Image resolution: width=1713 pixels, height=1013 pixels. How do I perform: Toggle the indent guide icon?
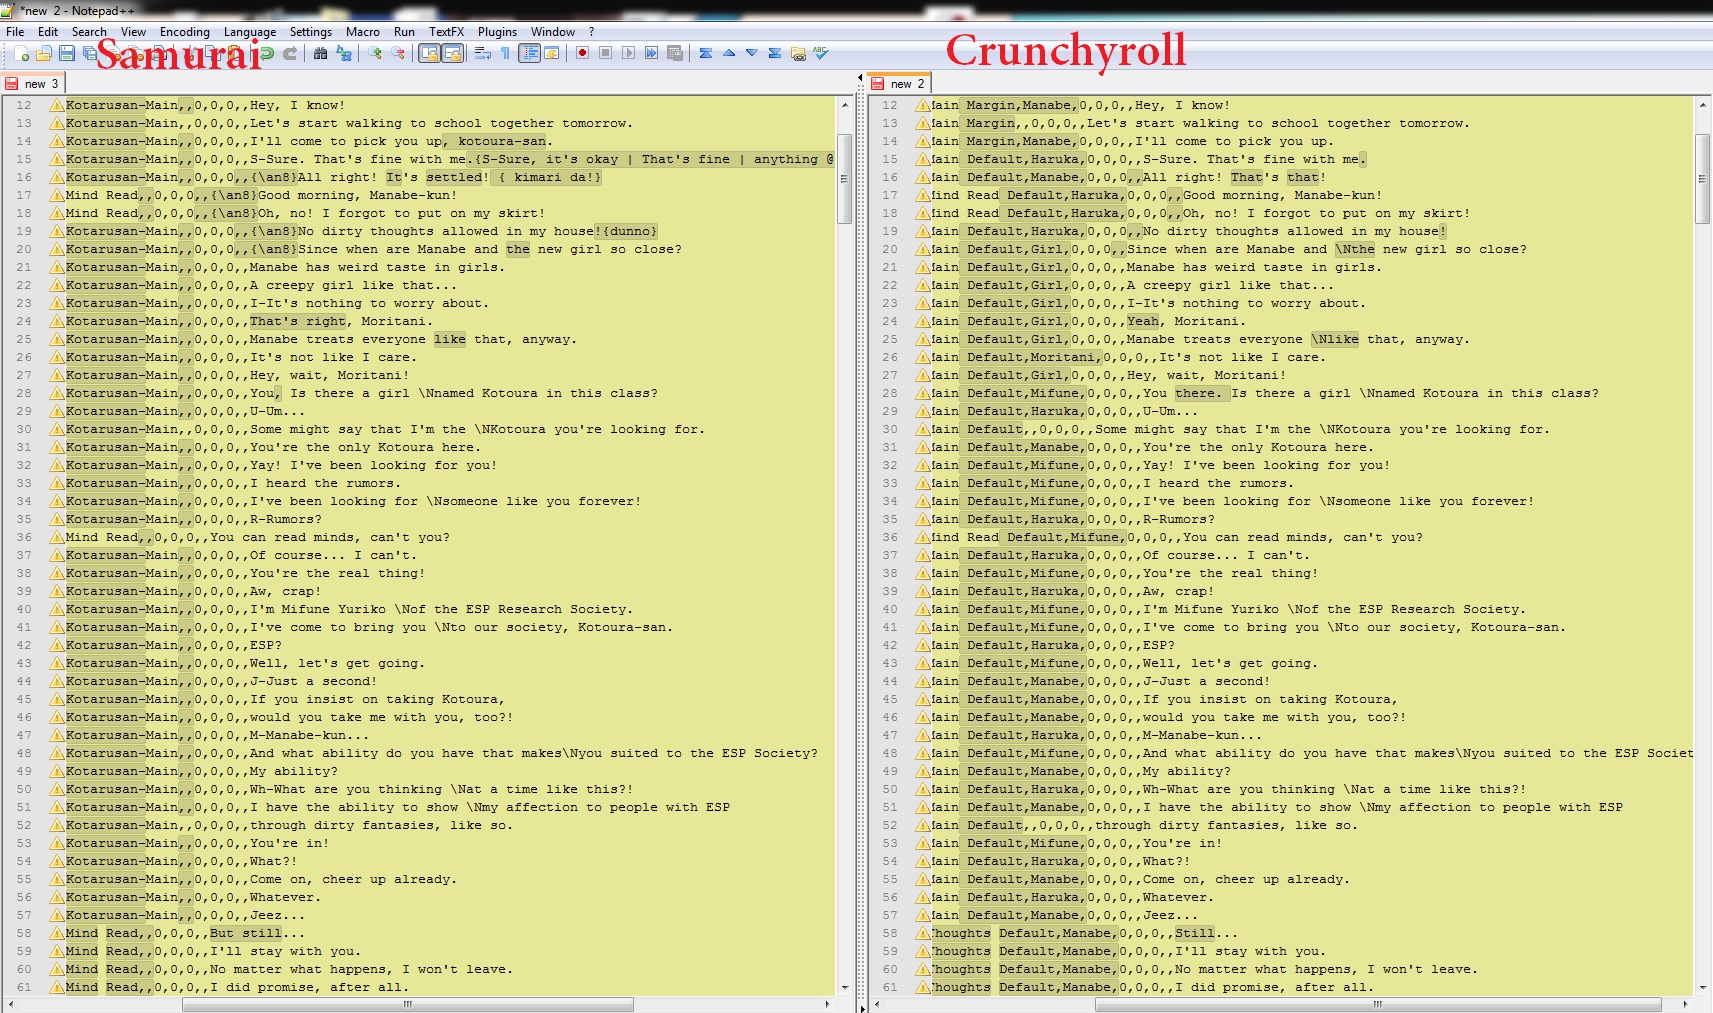529,53
